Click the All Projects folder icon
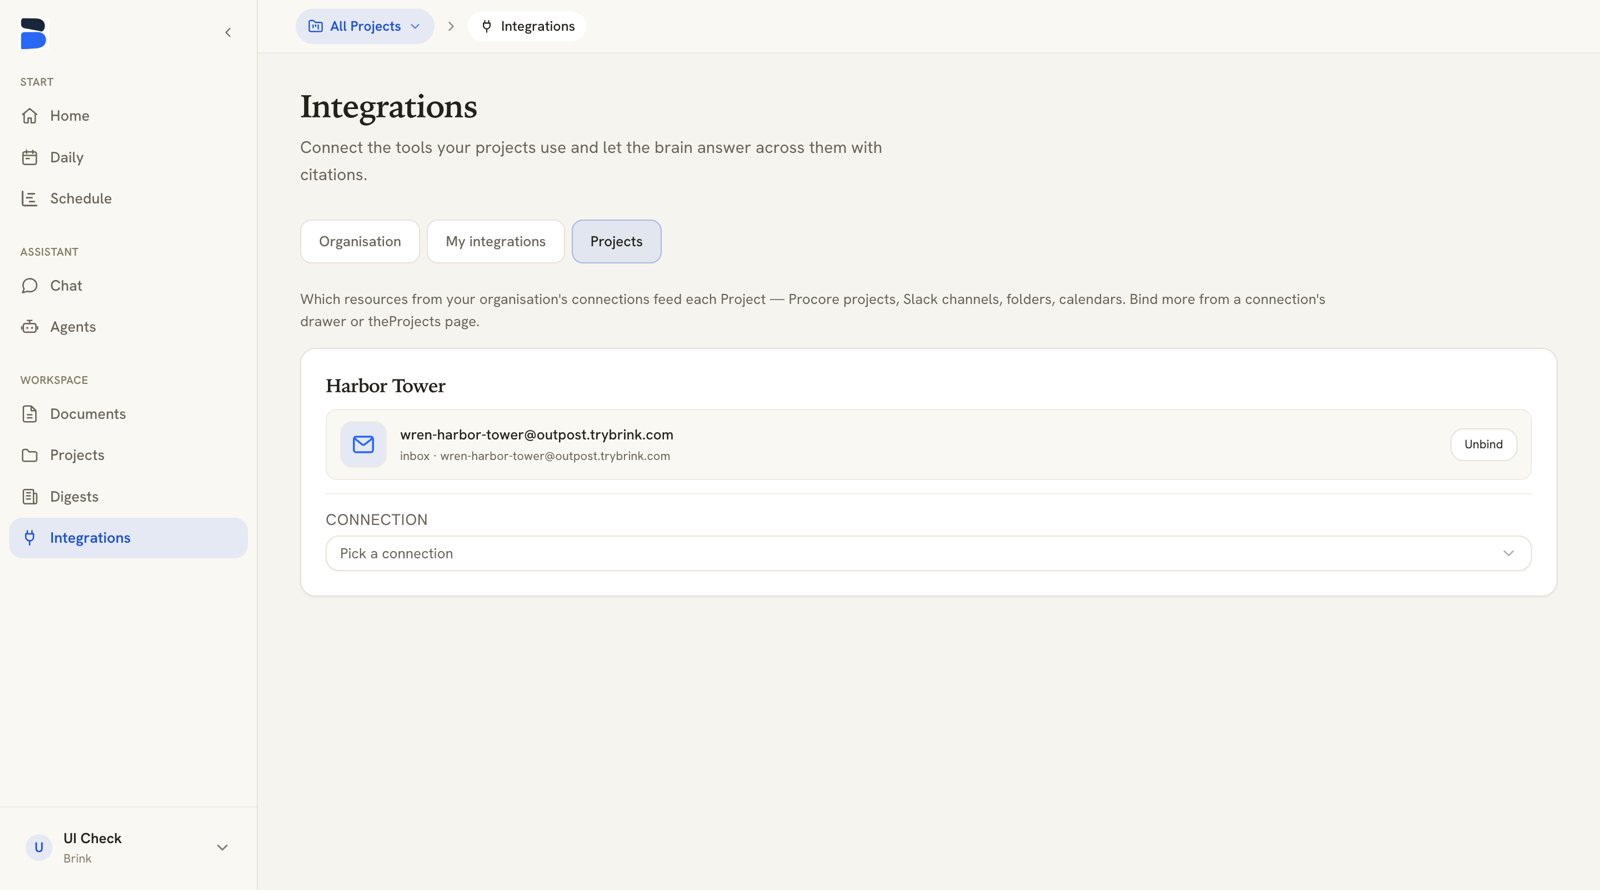 coord(316,26)
